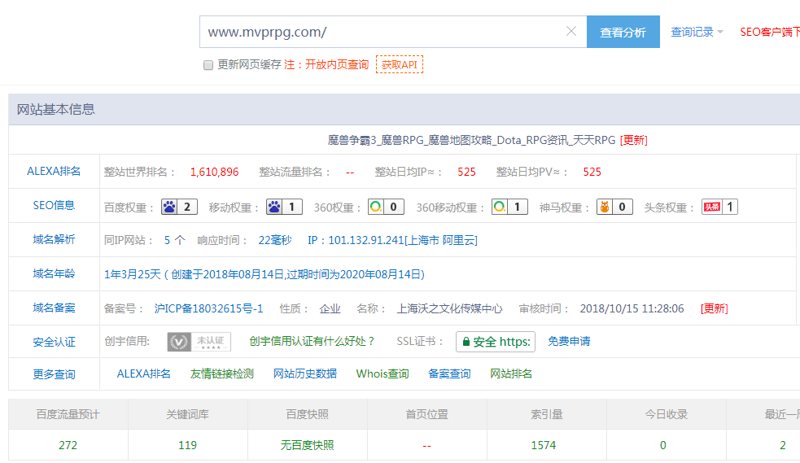The height and width of the screenshot is (463, 800).
Task: Open the Whois查询 link
Action: (x=382, y=374)
